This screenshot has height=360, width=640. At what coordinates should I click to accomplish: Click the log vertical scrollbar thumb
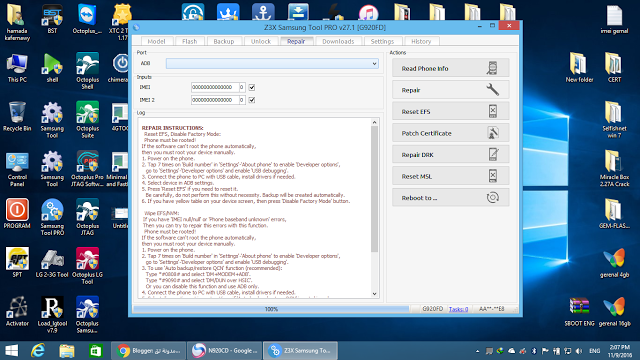click(x=374, y=189)
